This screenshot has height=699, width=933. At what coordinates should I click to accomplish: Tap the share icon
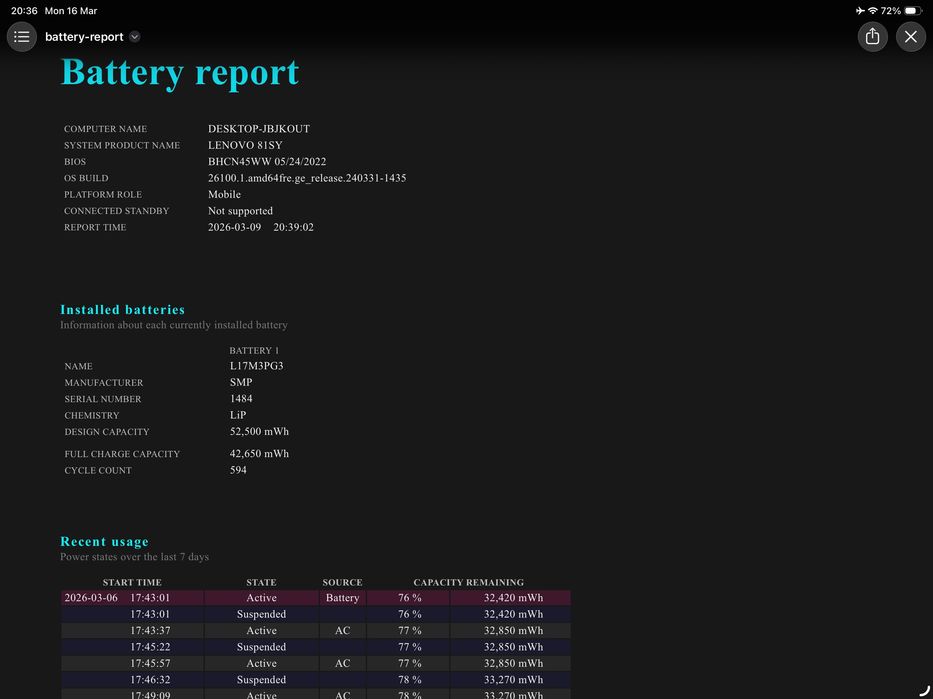[872, 37]
